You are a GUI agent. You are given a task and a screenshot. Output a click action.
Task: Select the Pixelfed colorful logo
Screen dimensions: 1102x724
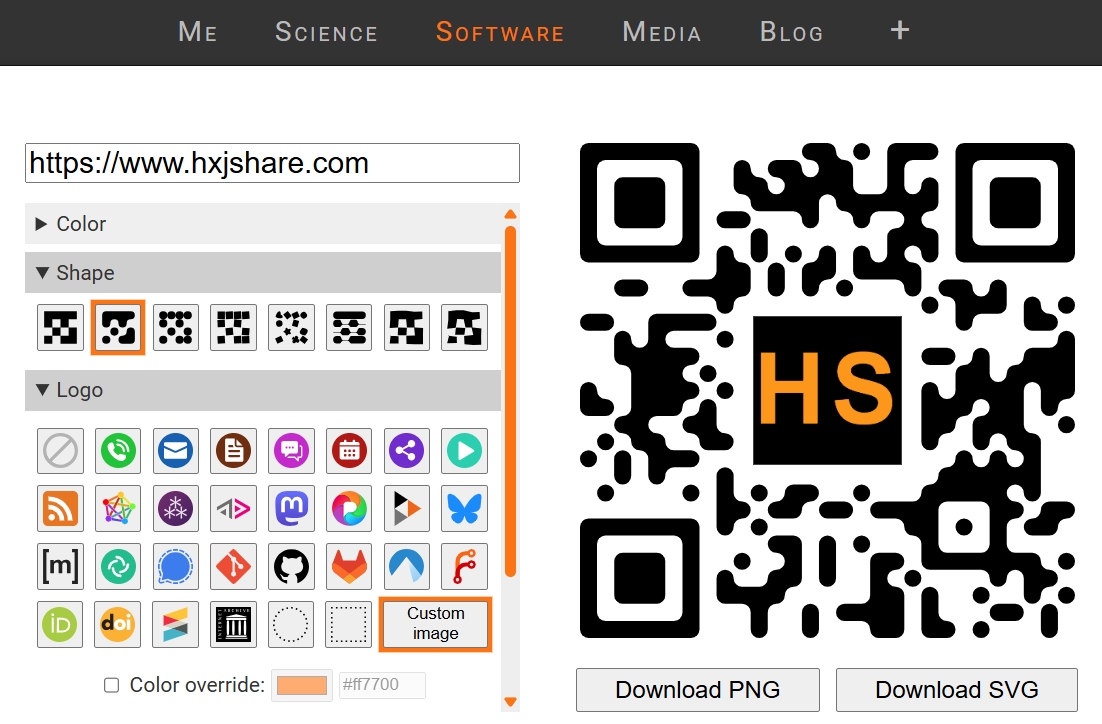click(349, 508)
